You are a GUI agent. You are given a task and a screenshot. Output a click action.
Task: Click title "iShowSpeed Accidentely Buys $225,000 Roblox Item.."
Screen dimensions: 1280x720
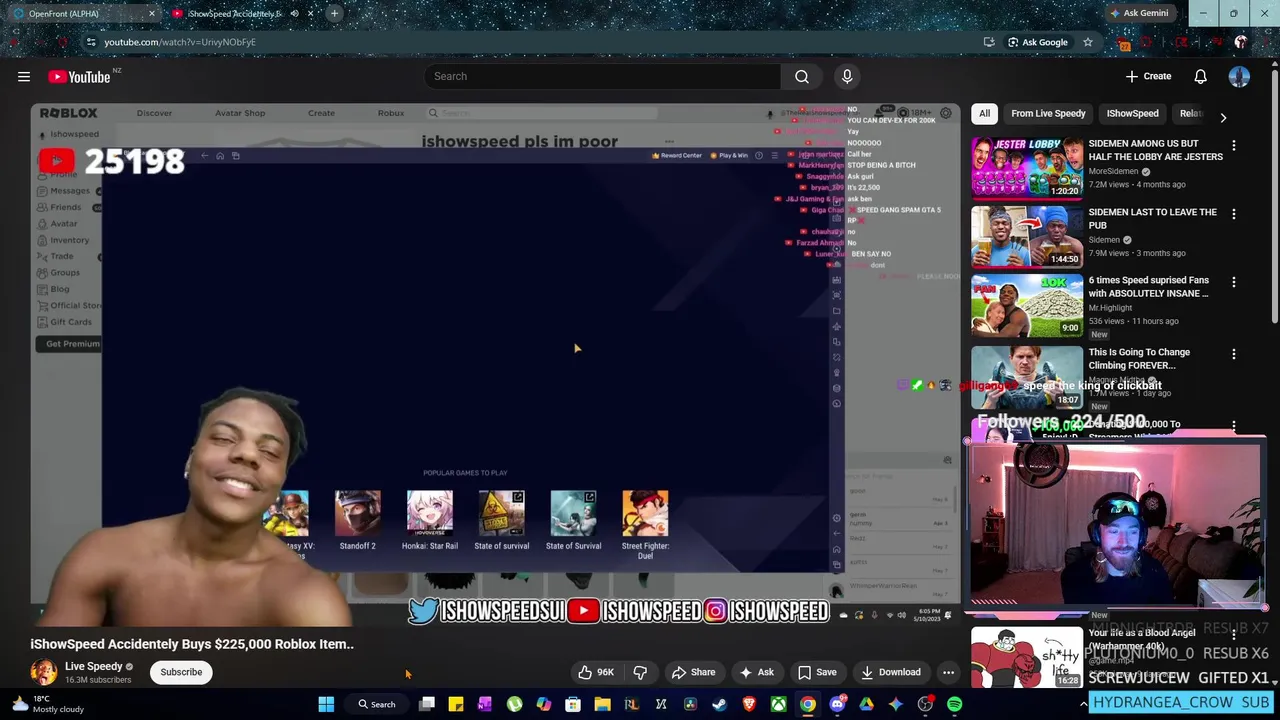[x=192, y=644]
